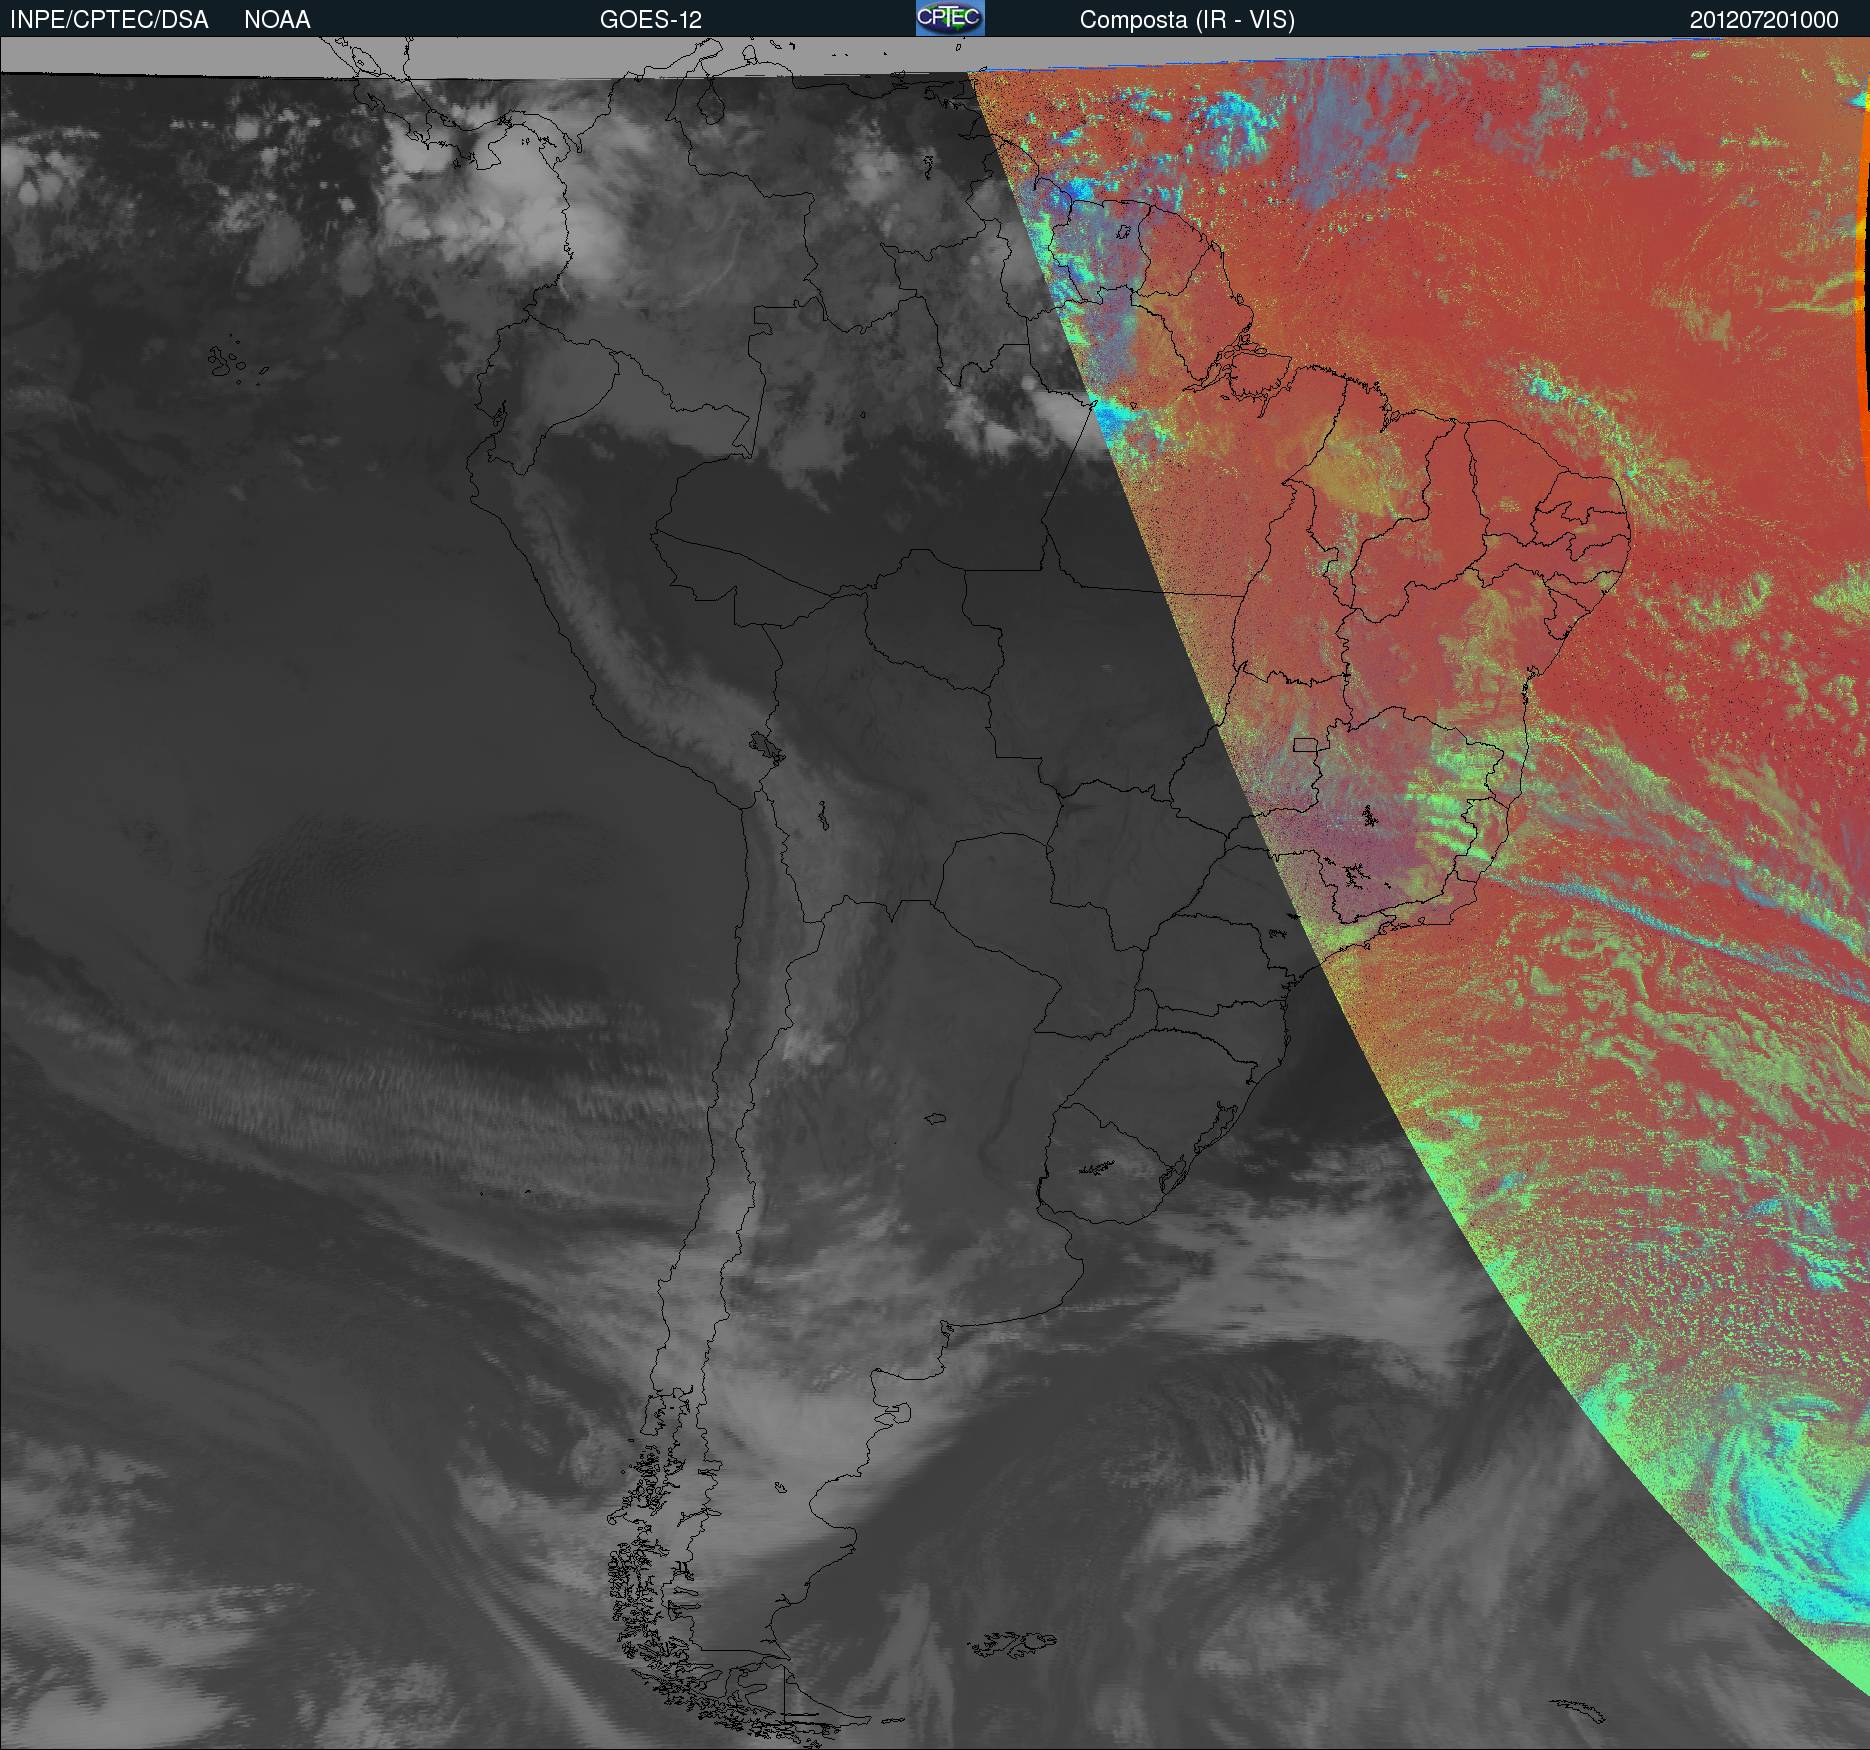Screen dimensions: 1870x1750
Task: Click the CPTEC logo in header
Action: (x=950, y=18)
